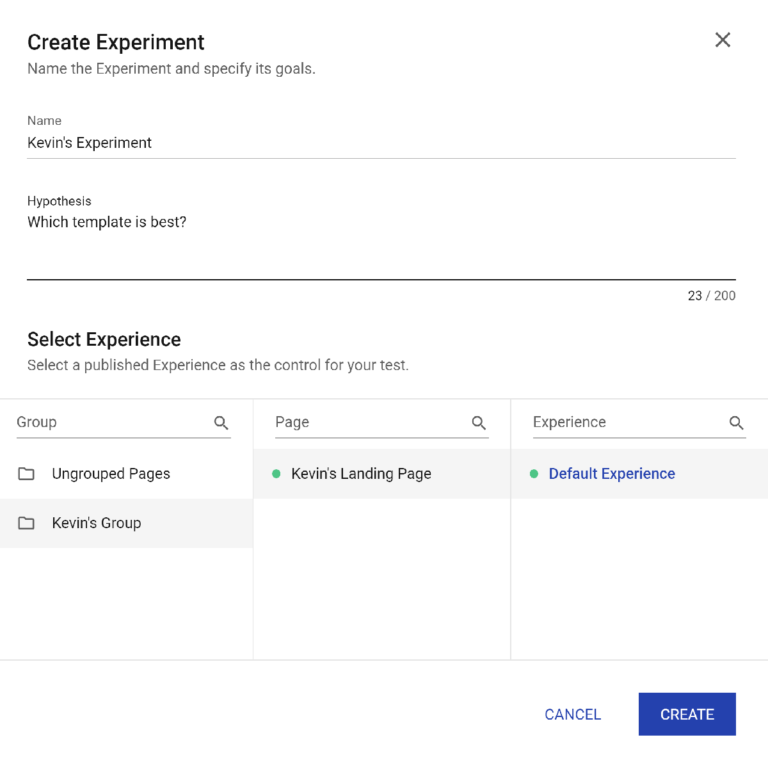
Task: Click the Page search icon
Action: point(479,423)
